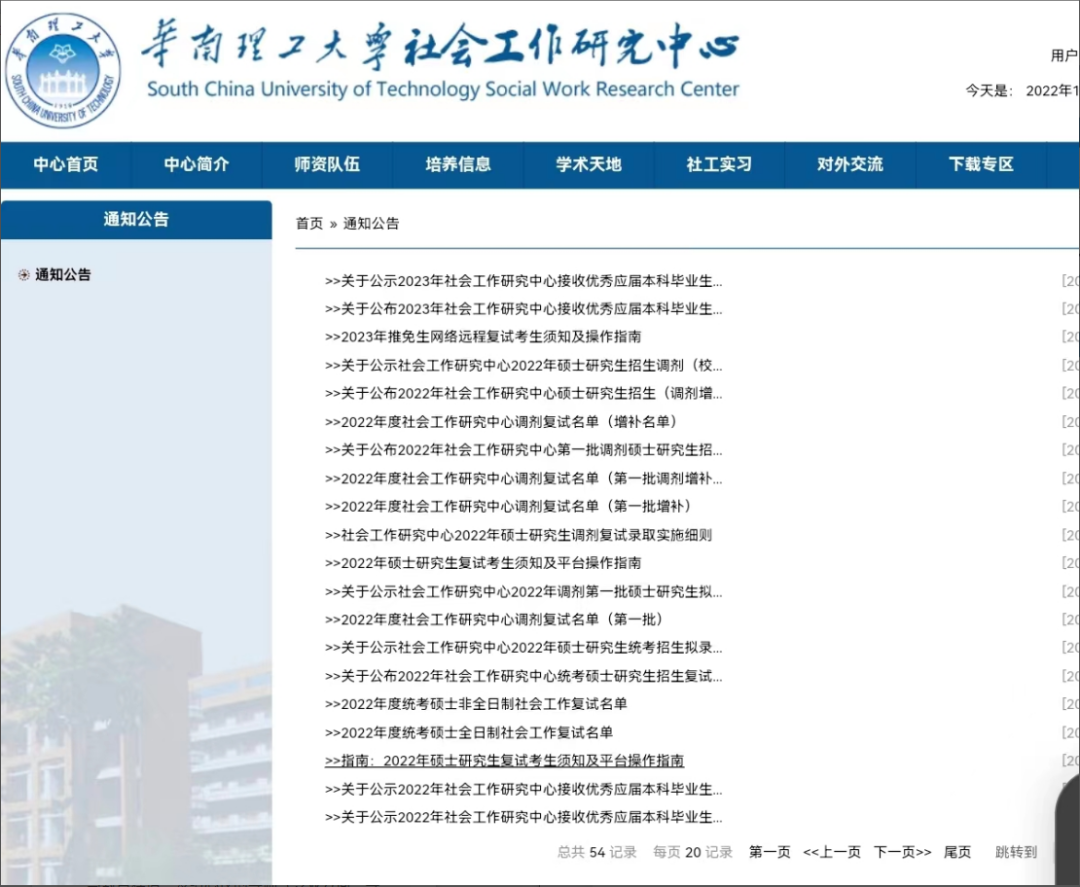Open 2022年度社会工作研究中心调剂复试名单（增补名单）

(503, 421)
